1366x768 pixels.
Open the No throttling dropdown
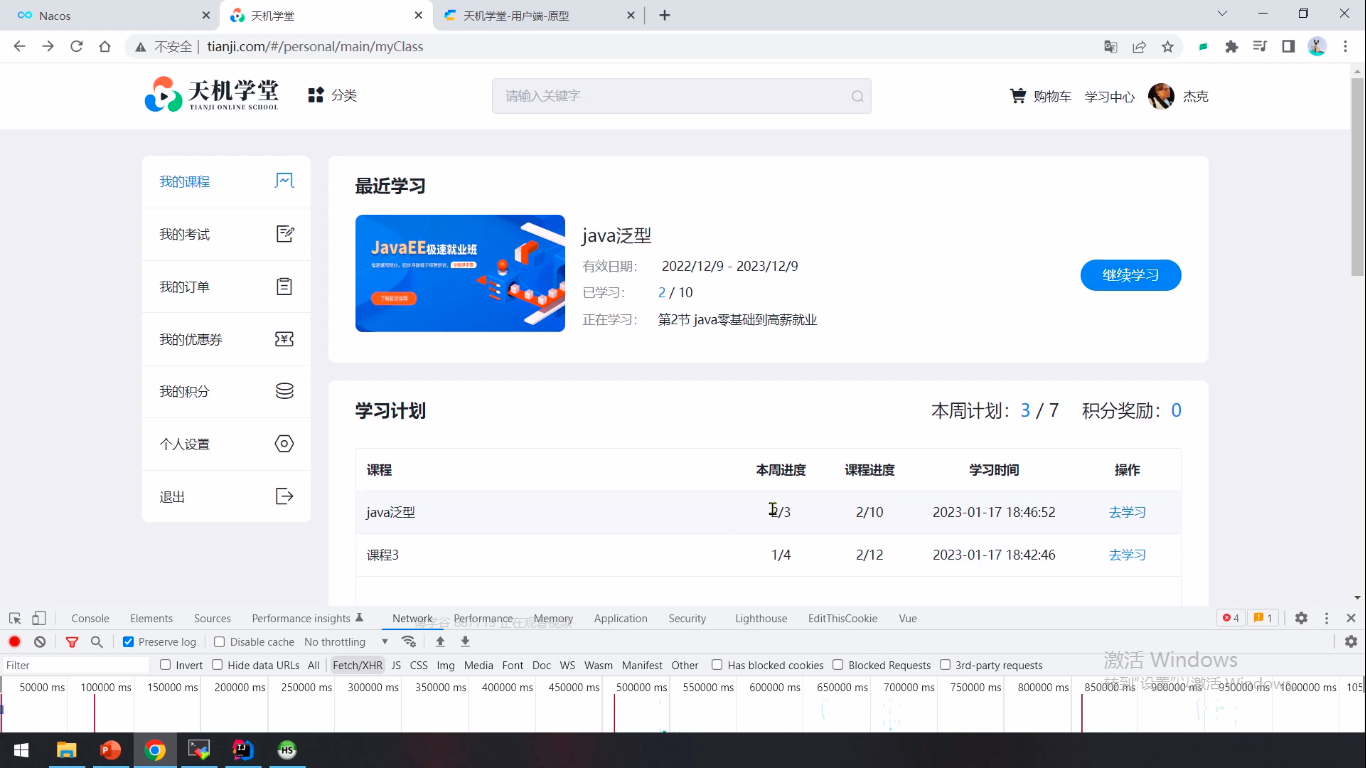coord(346,642)
